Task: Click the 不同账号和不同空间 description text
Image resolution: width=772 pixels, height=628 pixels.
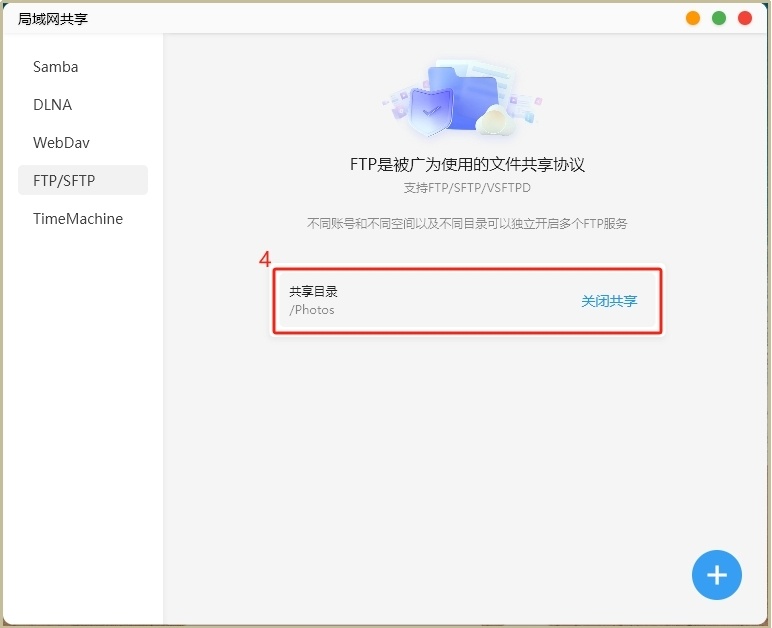Action: coord(467,223)
